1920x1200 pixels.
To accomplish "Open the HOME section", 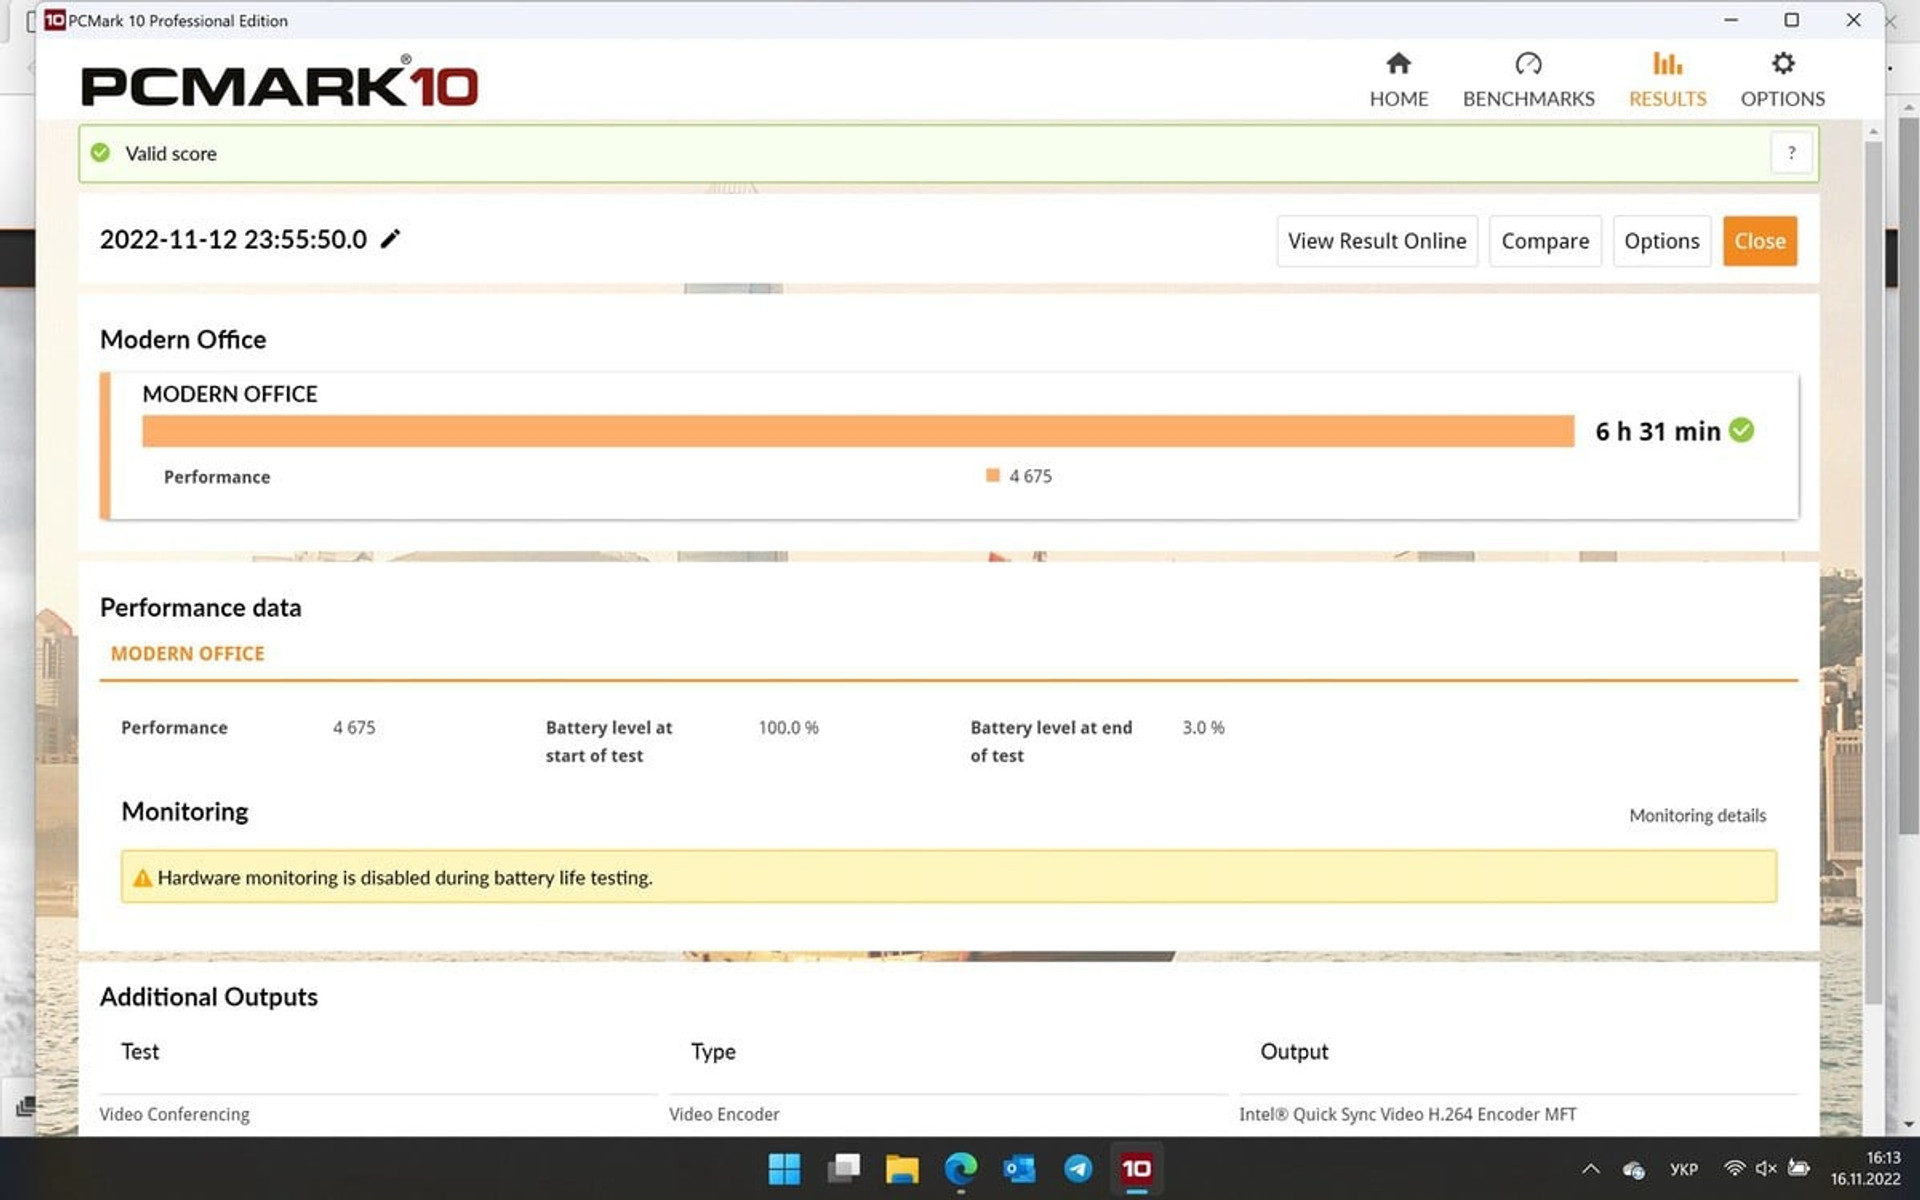I will coord(1398,80).
